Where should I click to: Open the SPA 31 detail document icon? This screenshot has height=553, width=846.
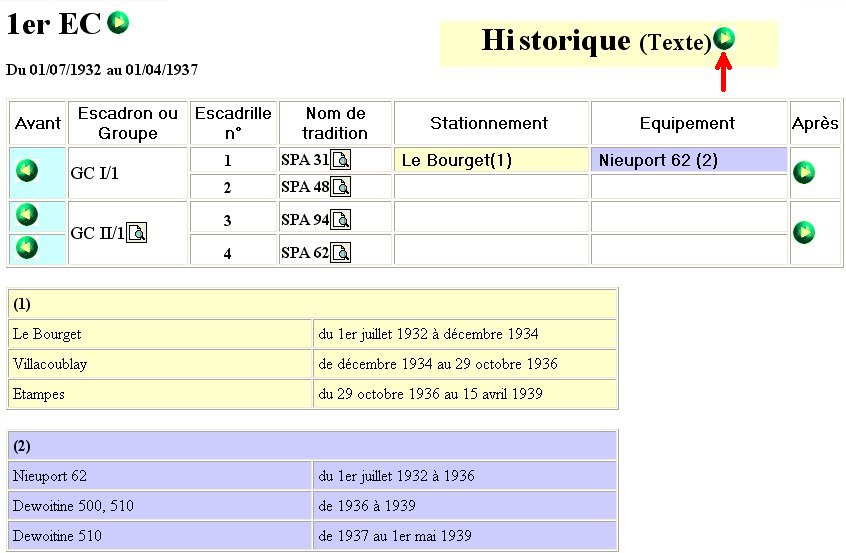(x=340, y=160)
